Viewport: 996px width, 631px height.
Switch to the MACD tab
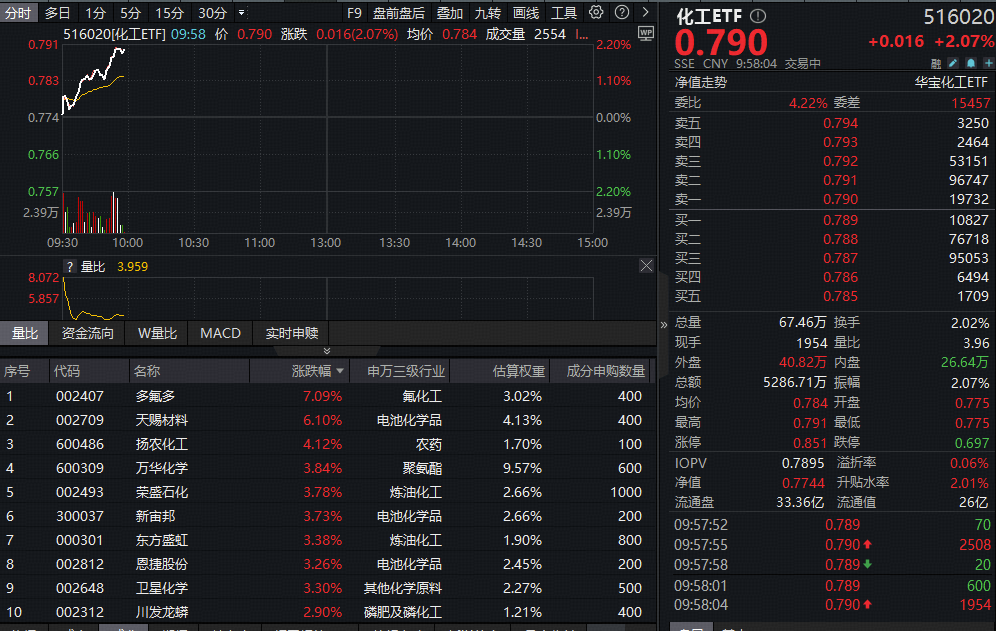click(220, 333)
